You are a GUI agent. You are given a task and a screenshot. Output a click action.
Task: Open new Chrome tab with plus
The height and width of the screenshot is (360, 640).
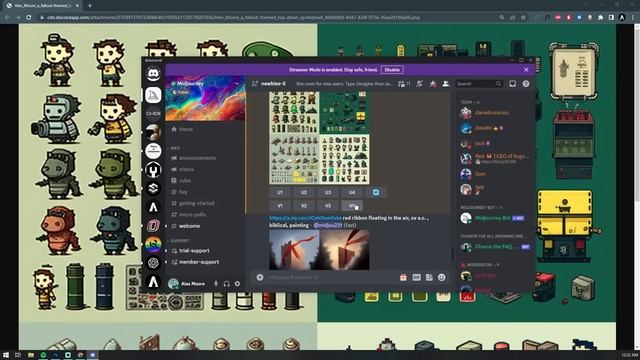pyautogui.click(x=90, y=6)
